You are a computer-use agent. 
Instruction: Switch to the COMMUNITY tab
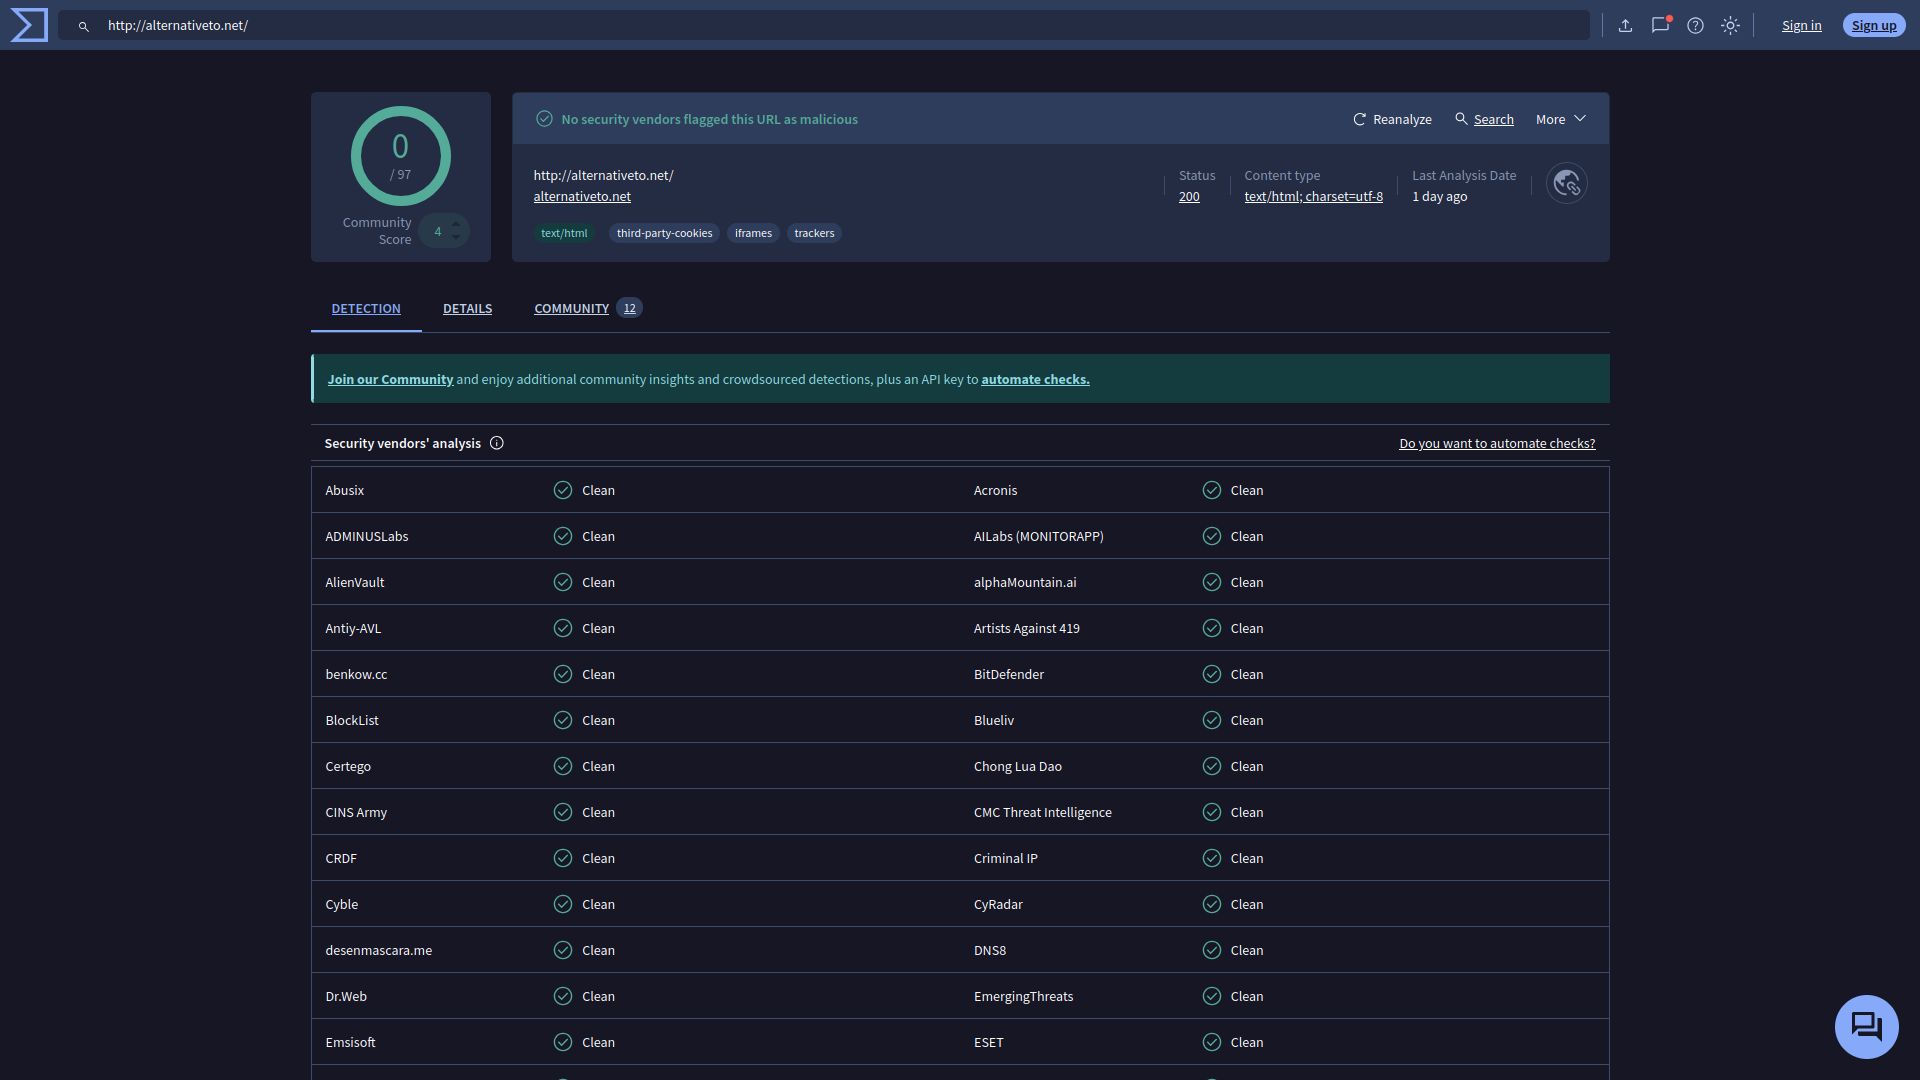(571, 308)
